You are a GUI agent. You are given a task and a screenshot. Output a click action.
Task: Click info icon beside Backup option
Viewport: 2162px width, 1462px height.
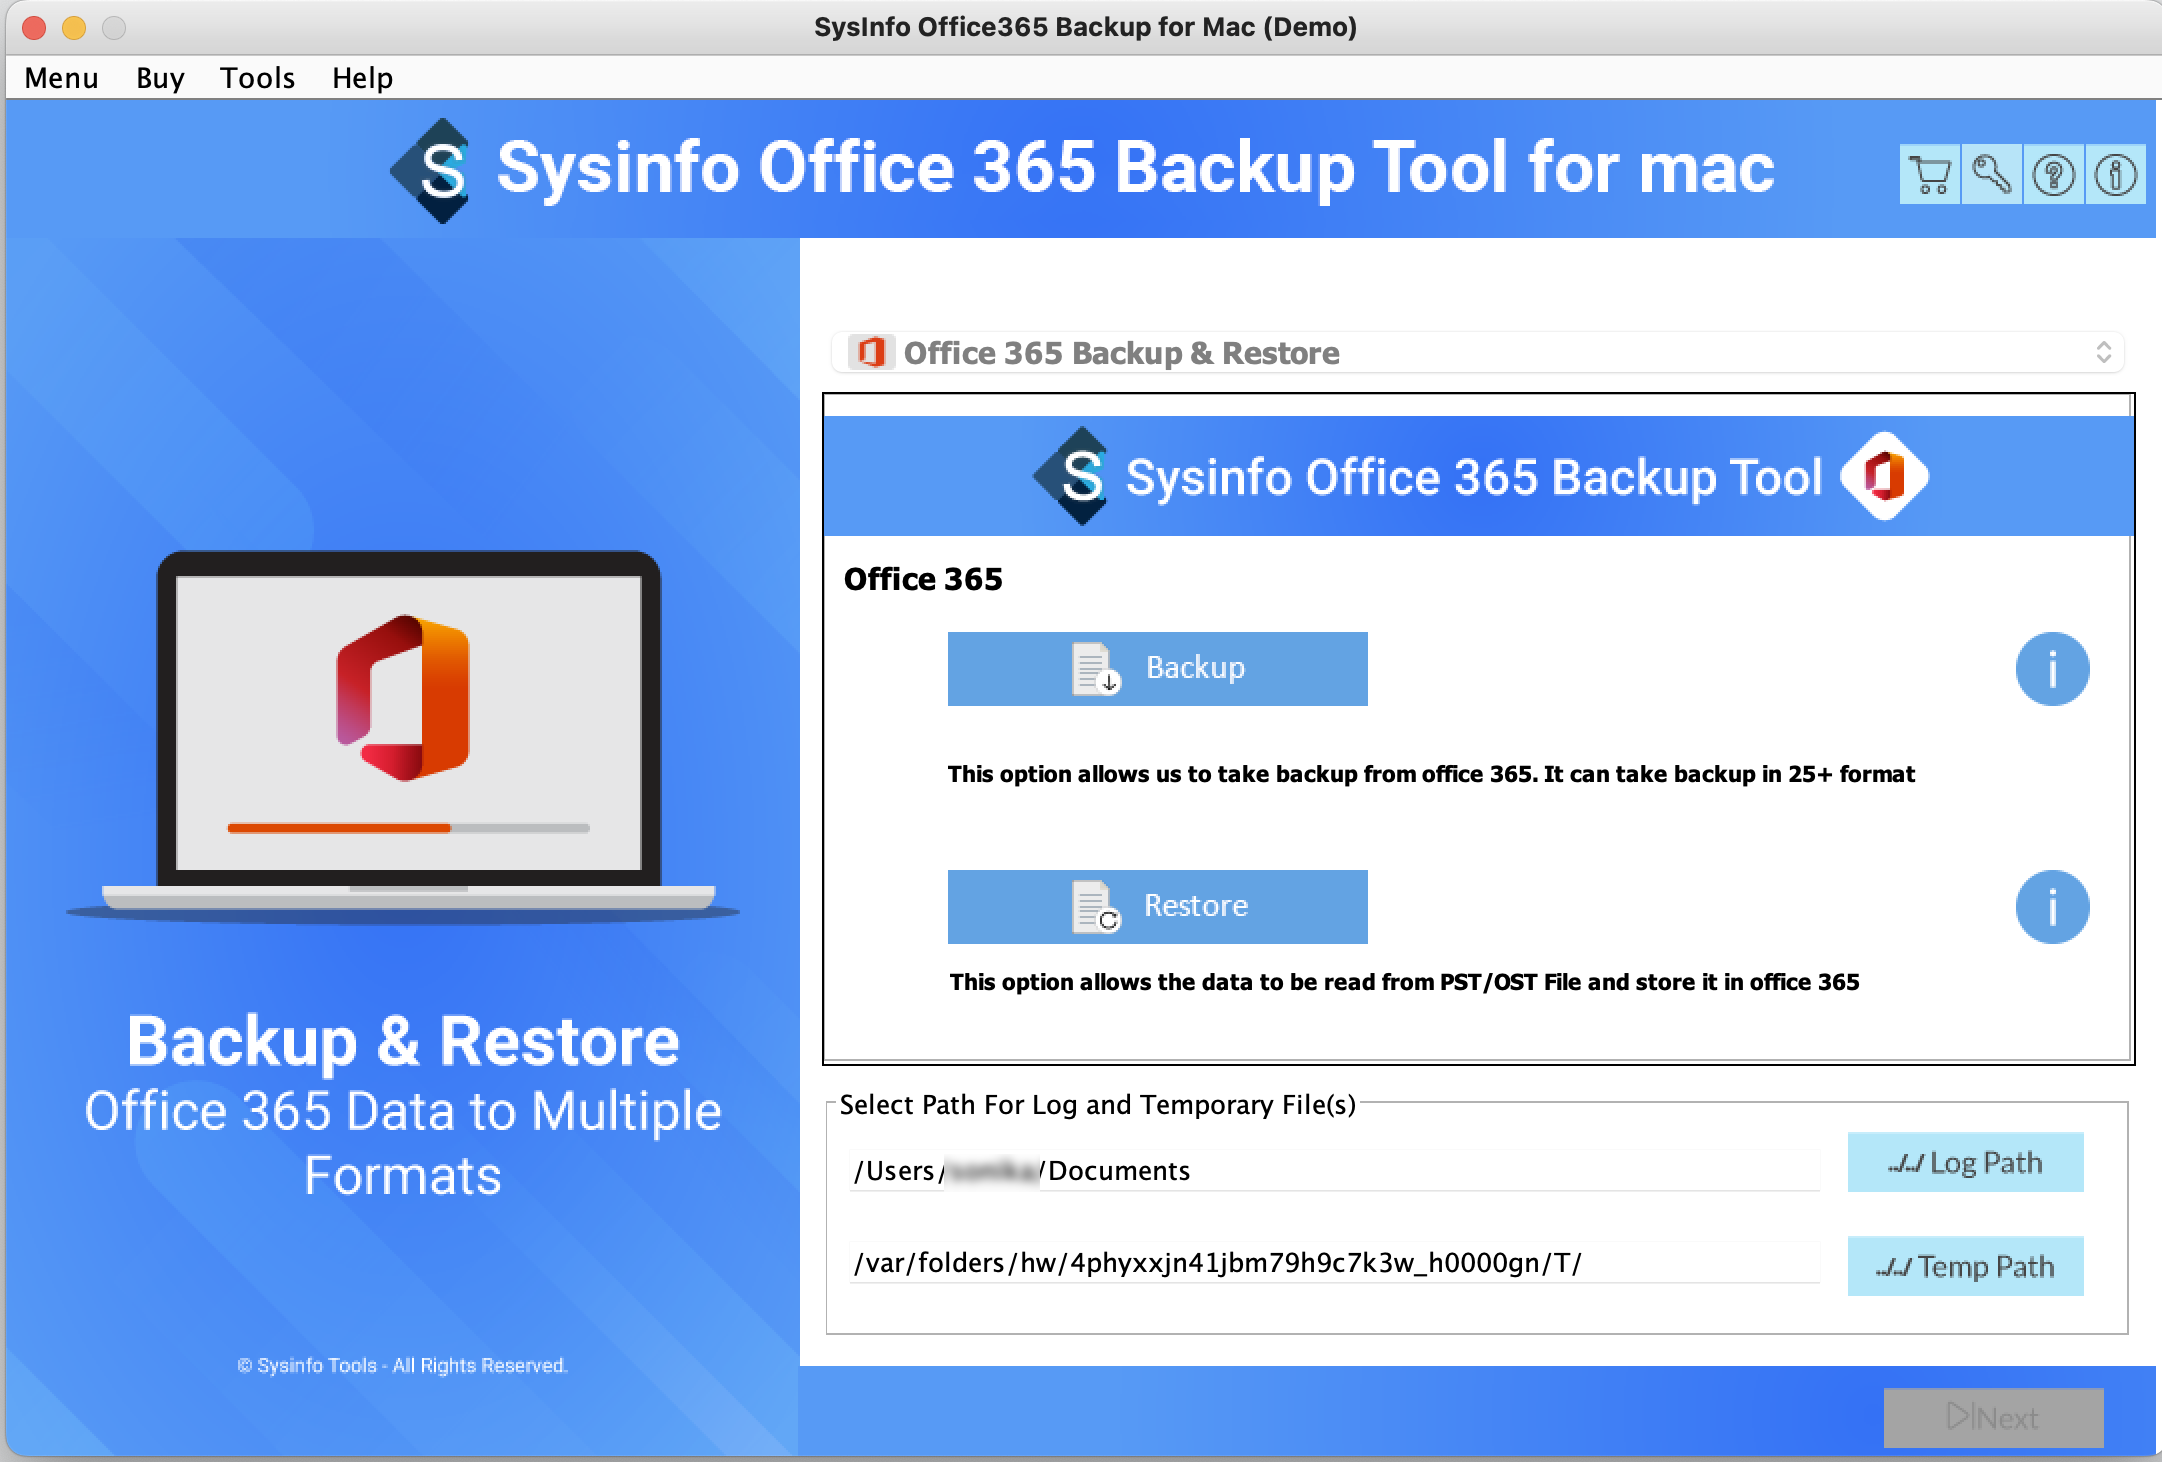click(x=2052, y=669)
